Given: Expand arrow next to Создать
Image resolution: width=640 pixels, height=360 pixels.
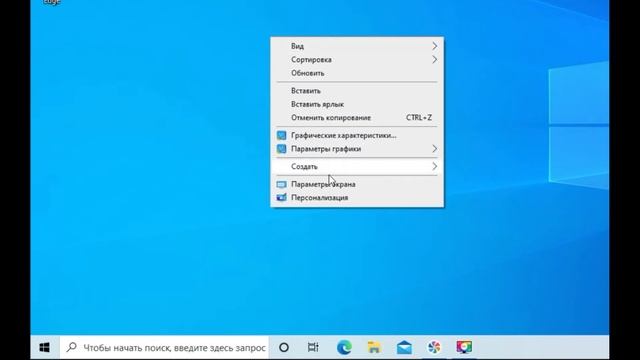Looking at the screenshot, I should (434, 167).
